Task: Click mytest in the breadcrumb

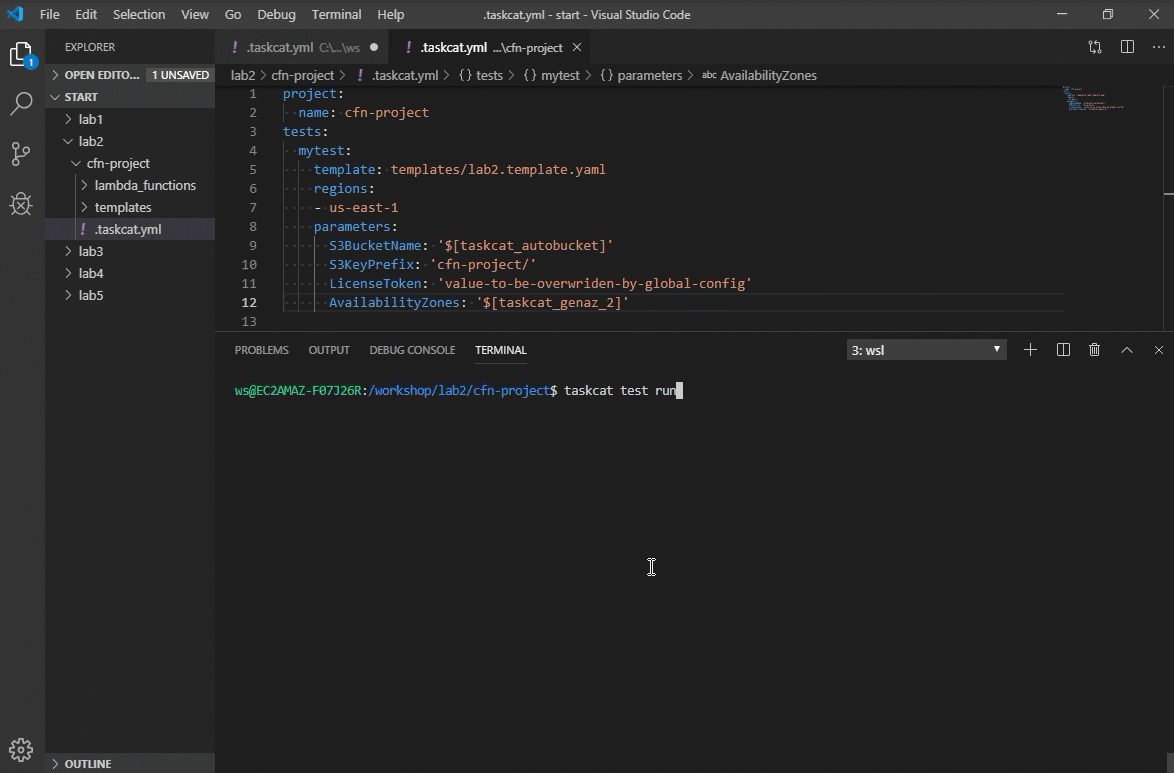Action: [x=552, y=75]
